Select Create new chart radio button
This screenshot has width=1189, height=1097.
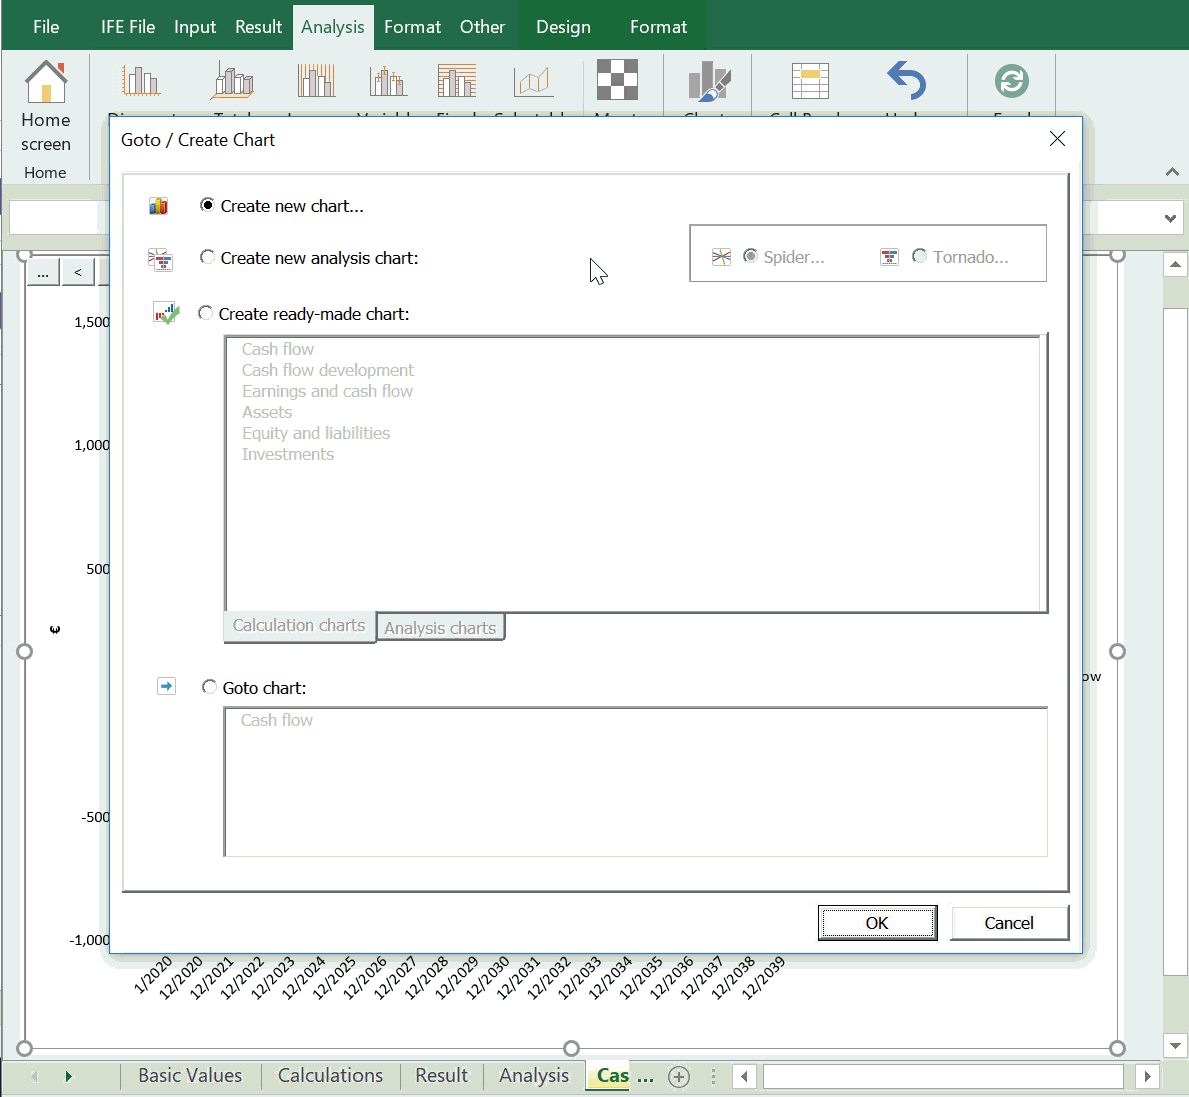[206, 205]
